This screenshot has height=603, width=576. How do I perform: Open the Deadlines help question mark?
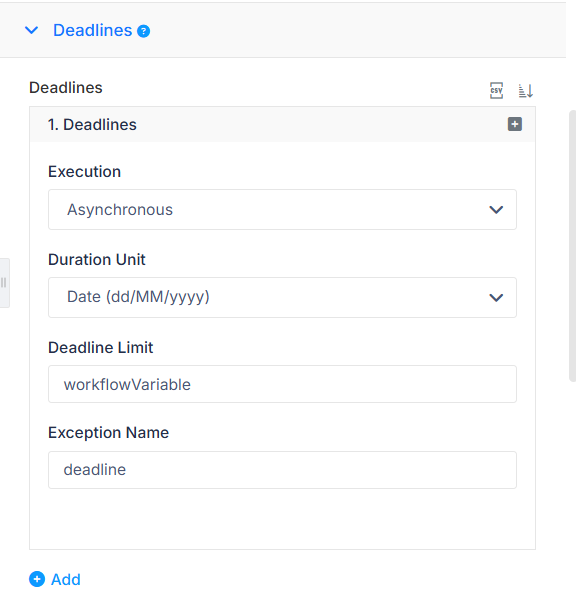tap(143, 31)
